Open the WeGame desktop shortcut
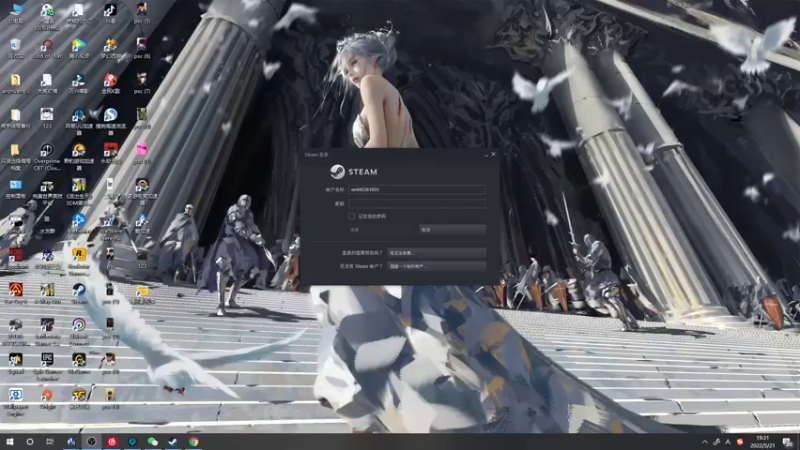Viewport: 800px width, 450px height. click(79, 363)
